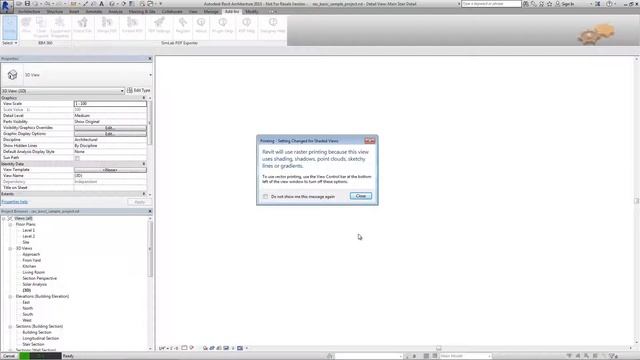The image size is (640, 360).
Task: Open the Structure ribbon tab
Action: (x=55, y=11)
